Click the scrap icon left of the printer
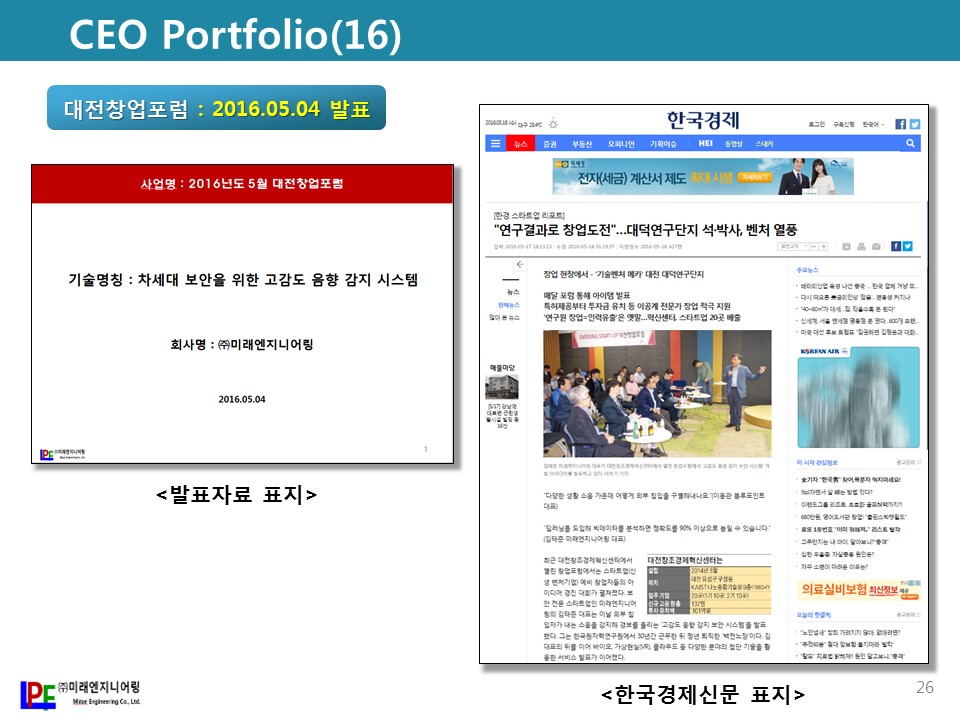This screenshot has width=960, height=720. (846, 246)
